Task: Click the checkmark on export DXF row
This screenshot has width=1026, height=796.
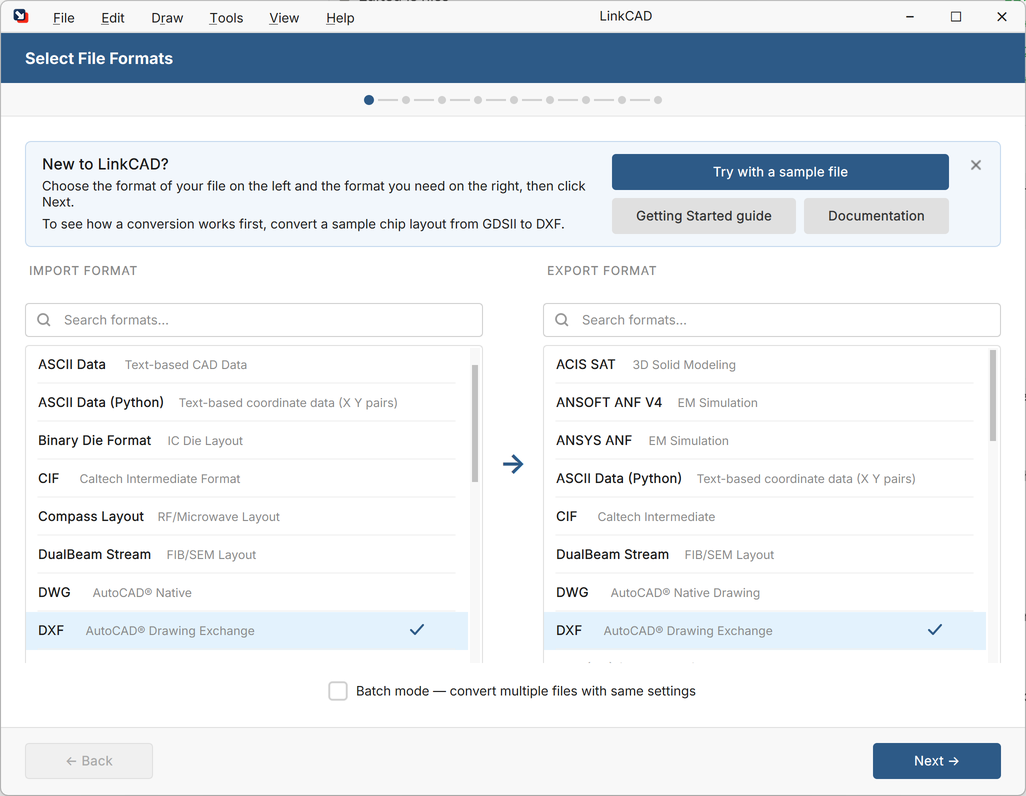Action: (935, 630)
